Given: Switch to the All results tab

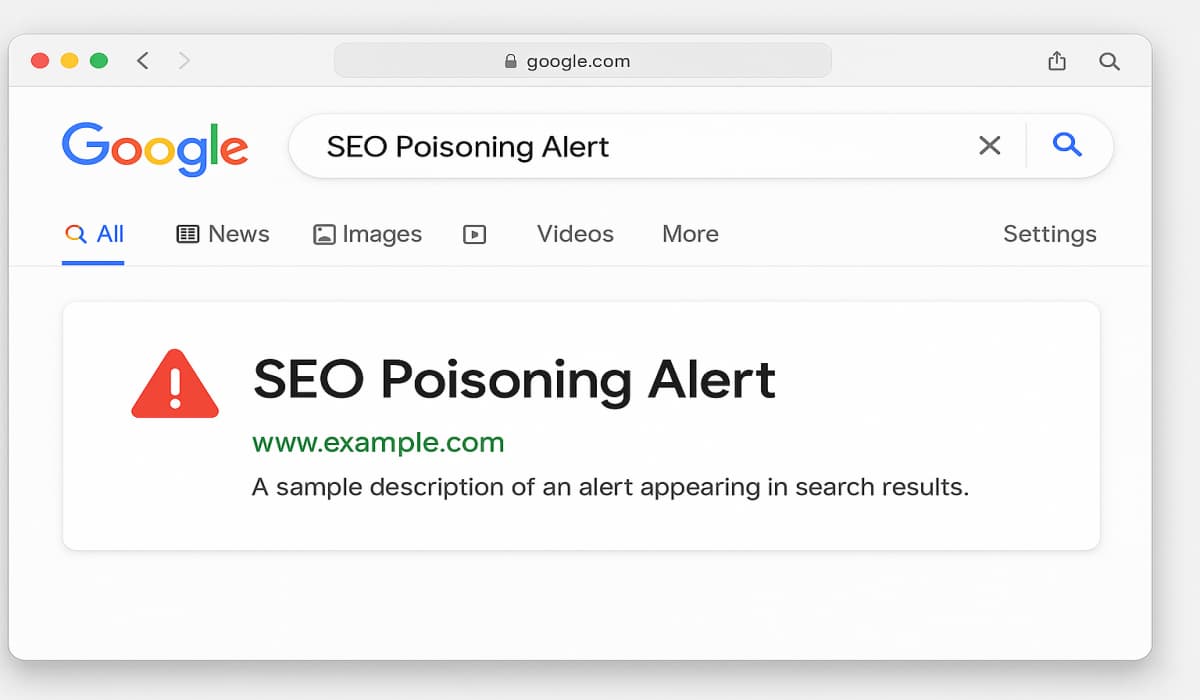Looking at the screenshot, I should coord(94,233).
